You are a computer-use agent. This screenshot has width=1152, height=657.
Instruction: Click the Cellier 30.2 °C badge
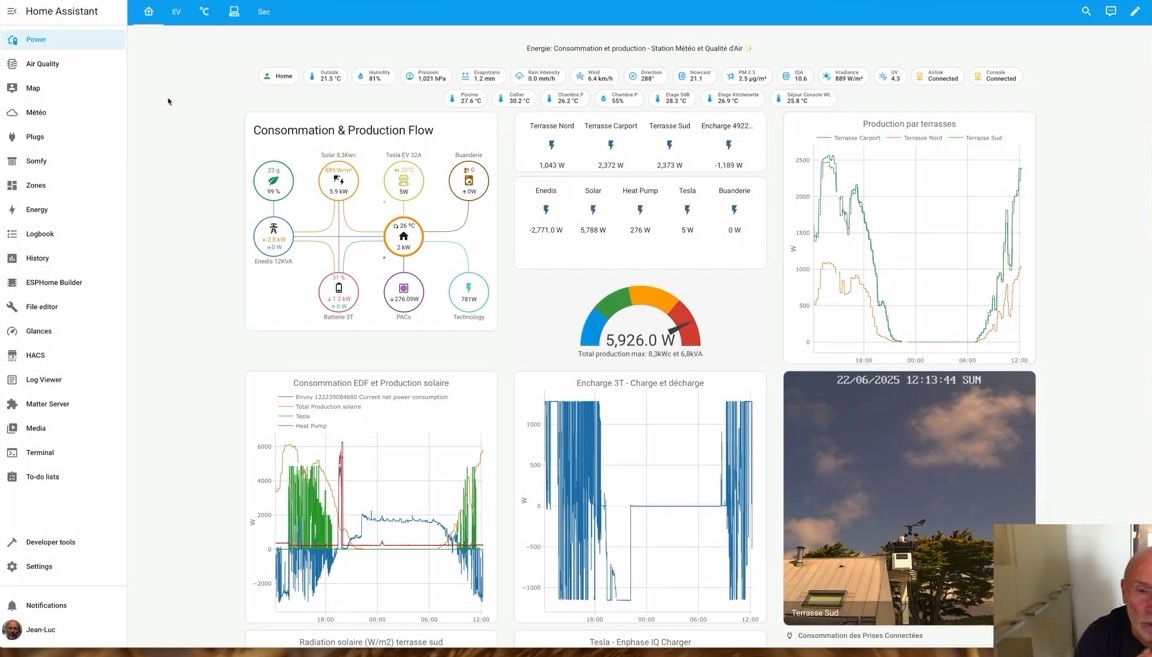[x=514, y=97]
